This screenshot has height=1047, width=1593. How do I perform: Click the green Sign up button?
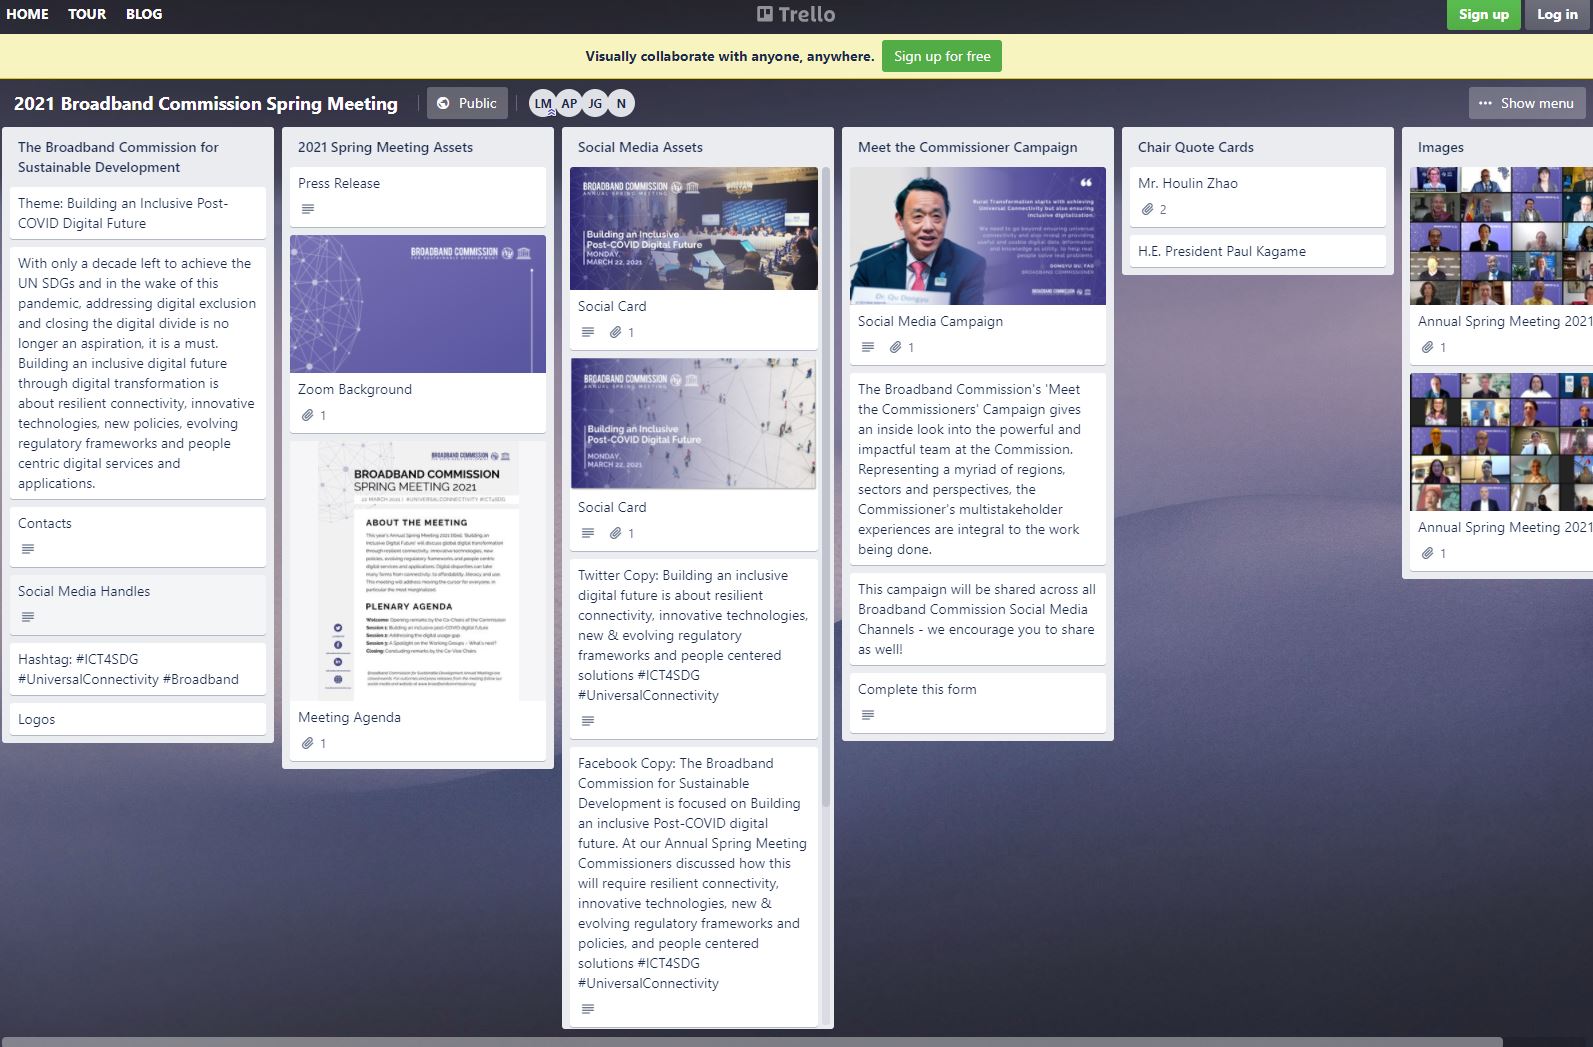[x=1484, y=14]
